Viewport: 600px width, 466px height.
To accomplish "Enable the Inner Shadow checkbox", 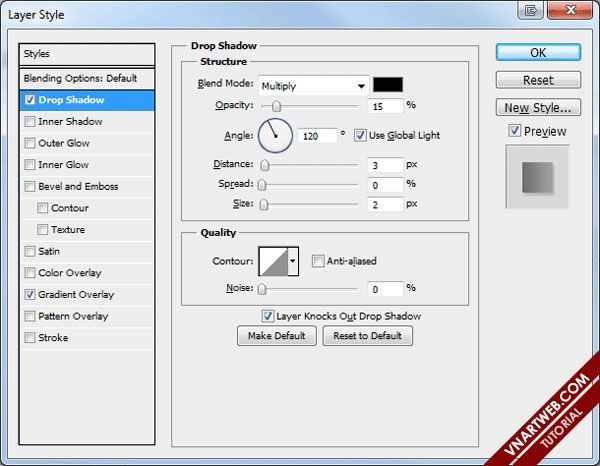I will (x=31, y=122).
